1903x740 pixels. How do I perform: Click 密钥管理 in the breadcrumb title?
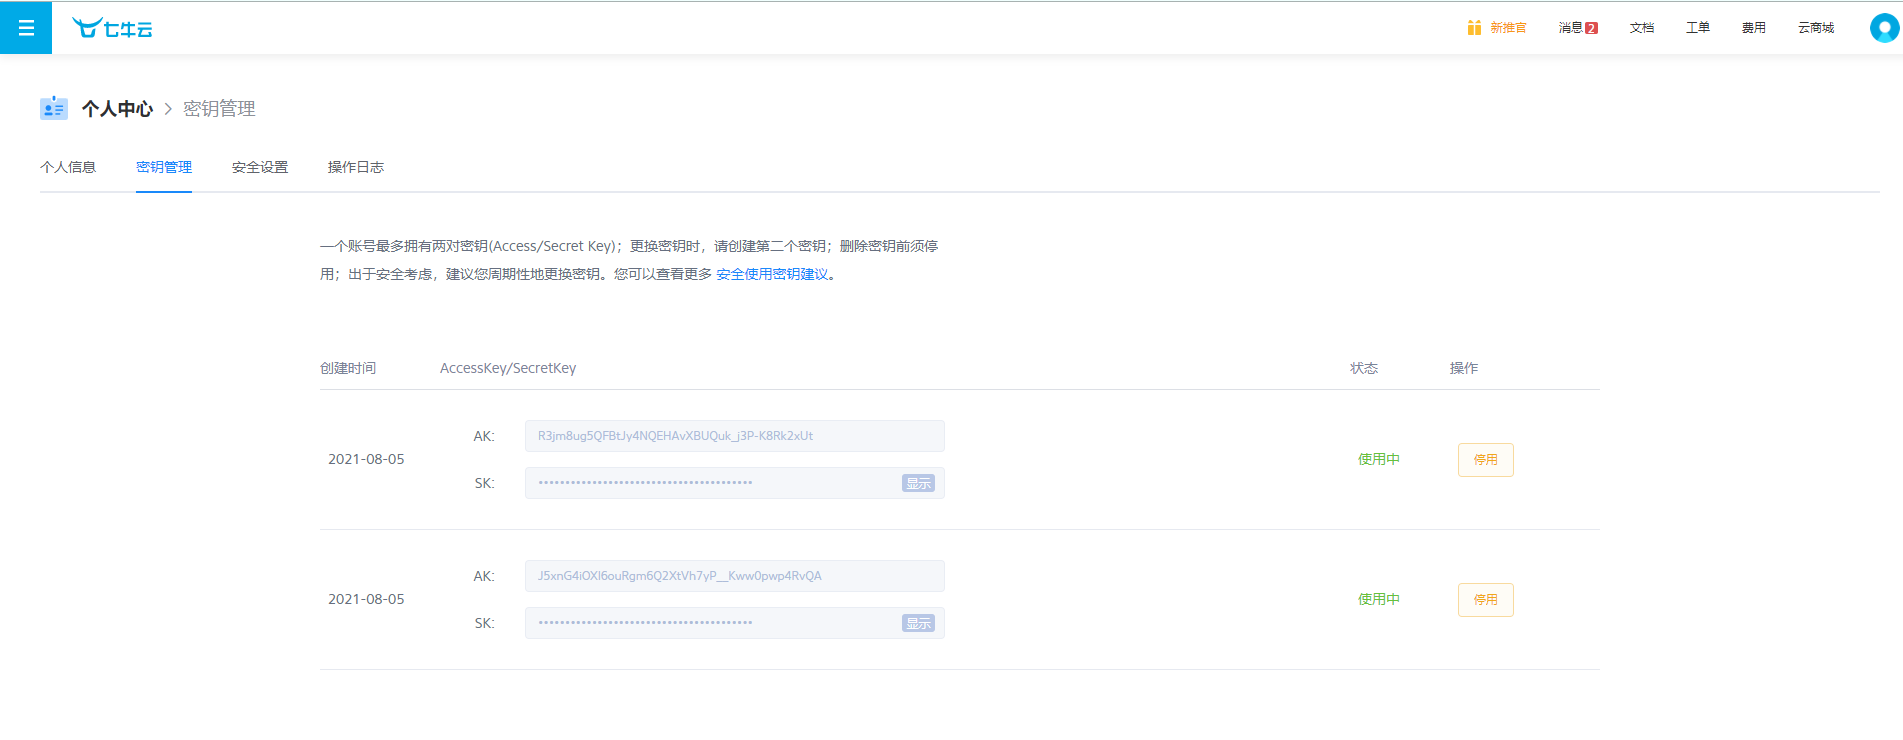tap(219, 108)
